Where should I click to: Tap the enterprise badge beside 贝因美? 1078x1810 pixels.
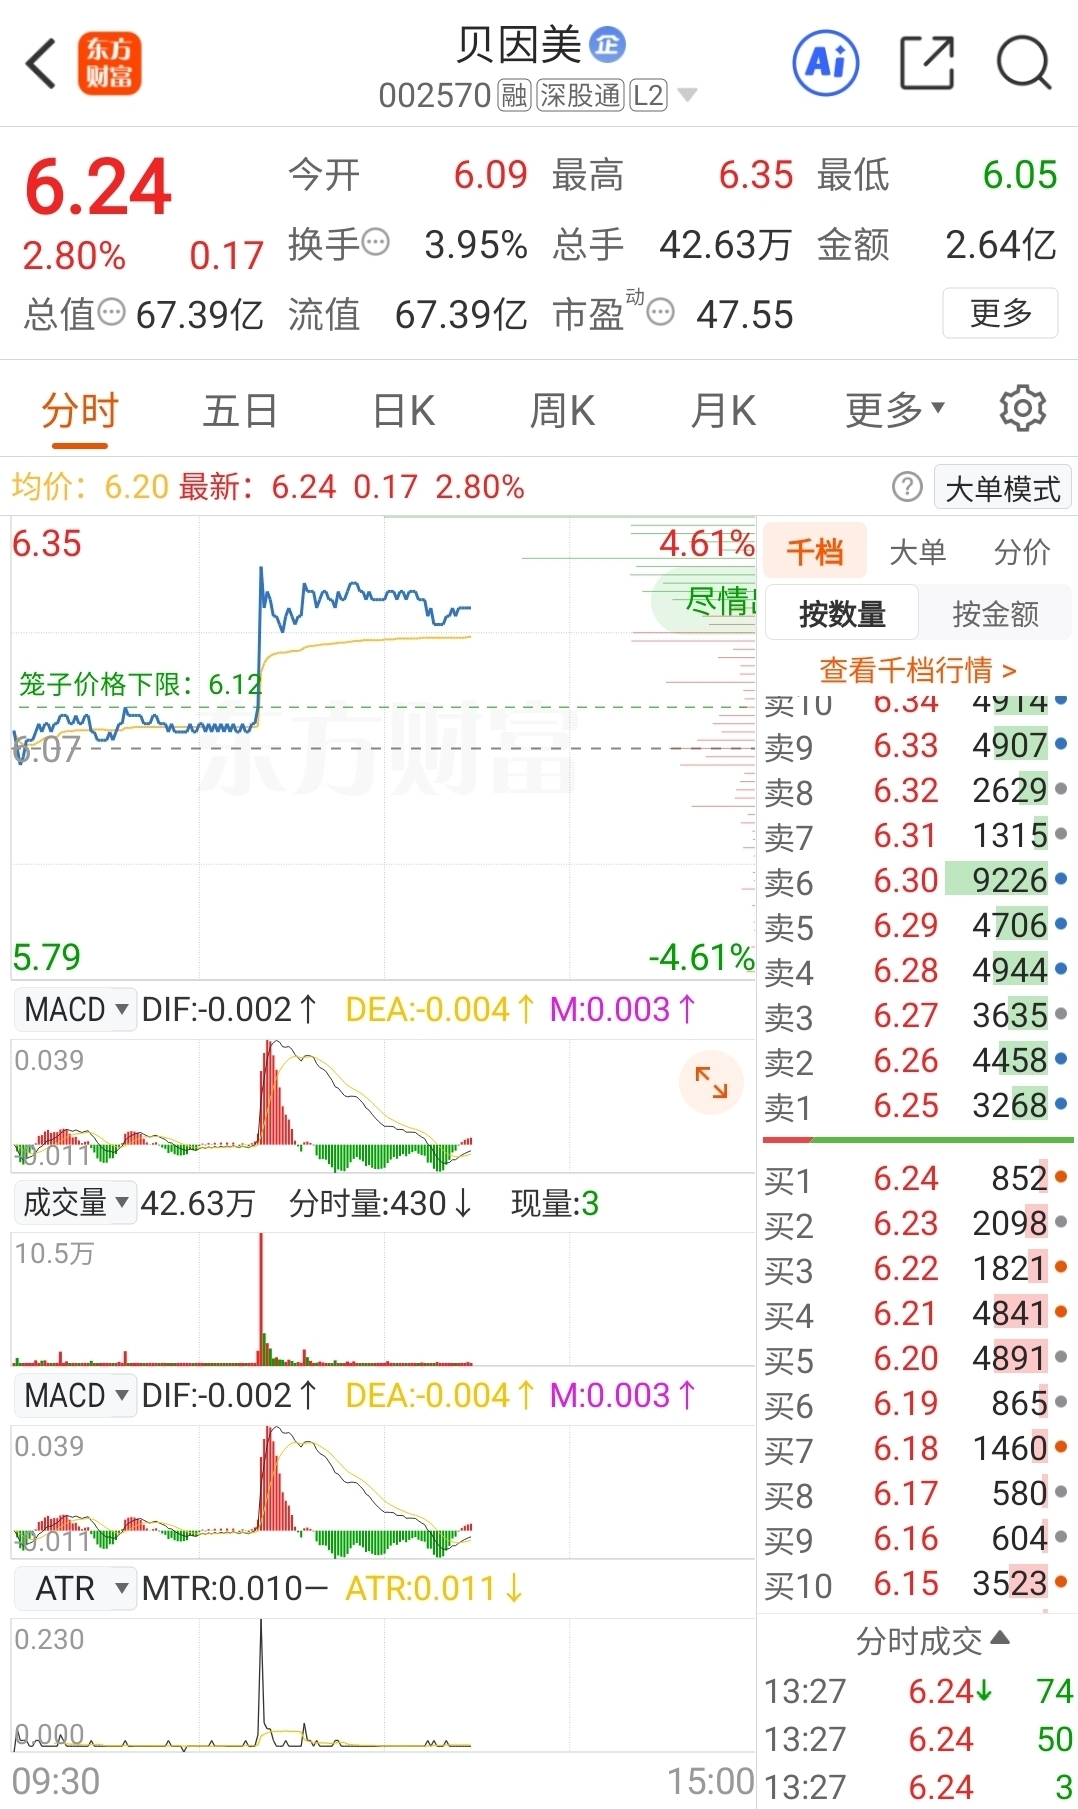coord(607,44)
